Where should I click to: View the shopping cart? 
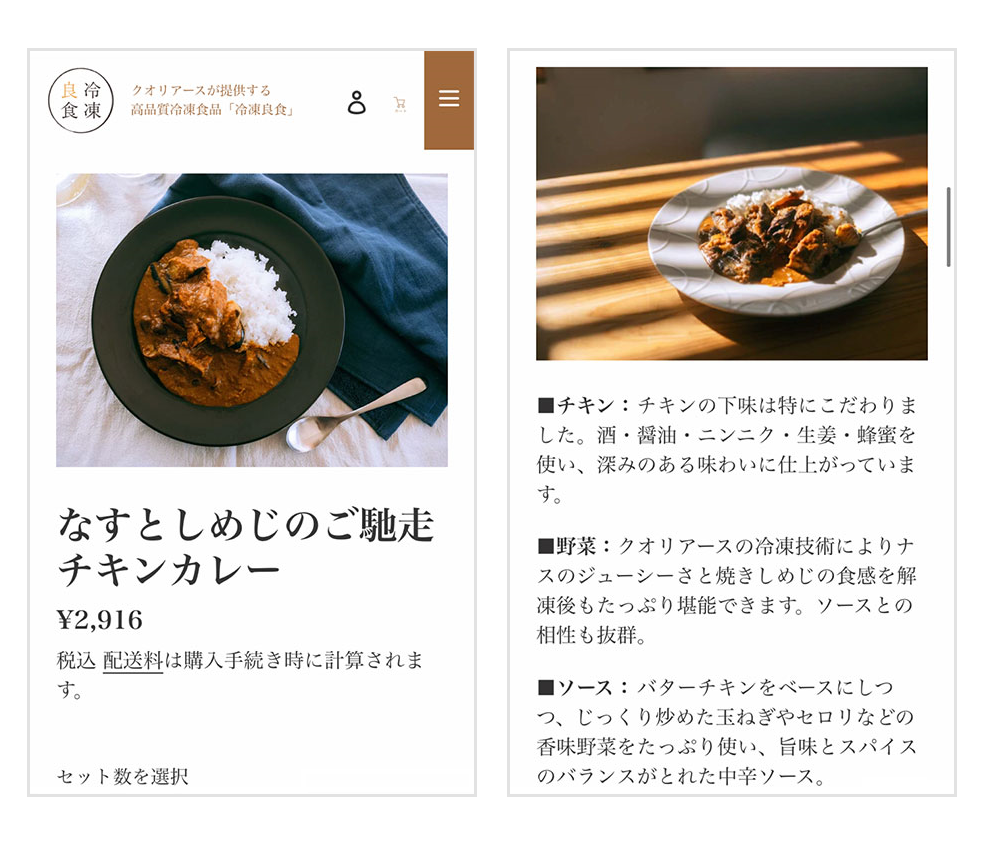coord(400,104)
